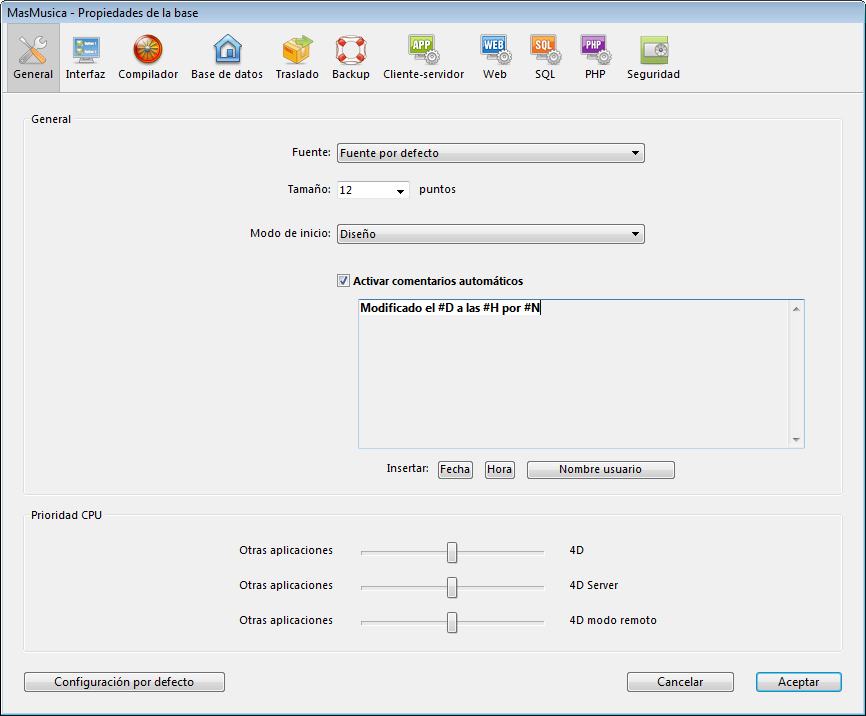This screenshot has width=866, height=716.
Task: Open the Interfaz settings page icon
Action: (85, 50)
